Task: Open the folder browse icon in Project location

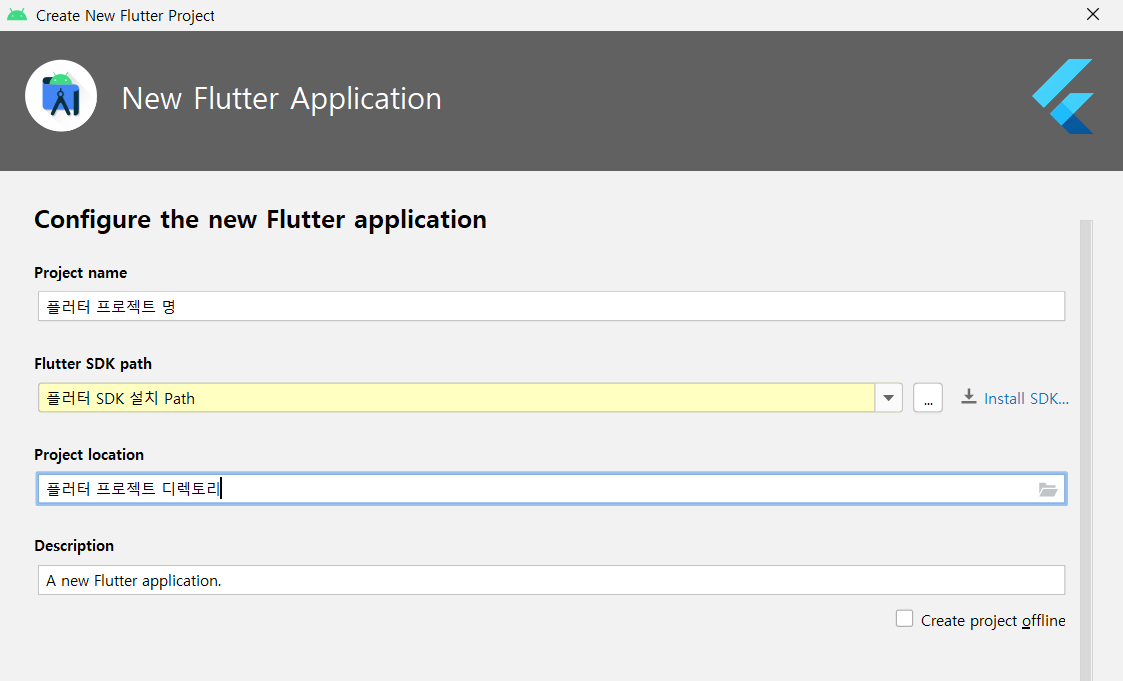Action: pos(1048,490)
